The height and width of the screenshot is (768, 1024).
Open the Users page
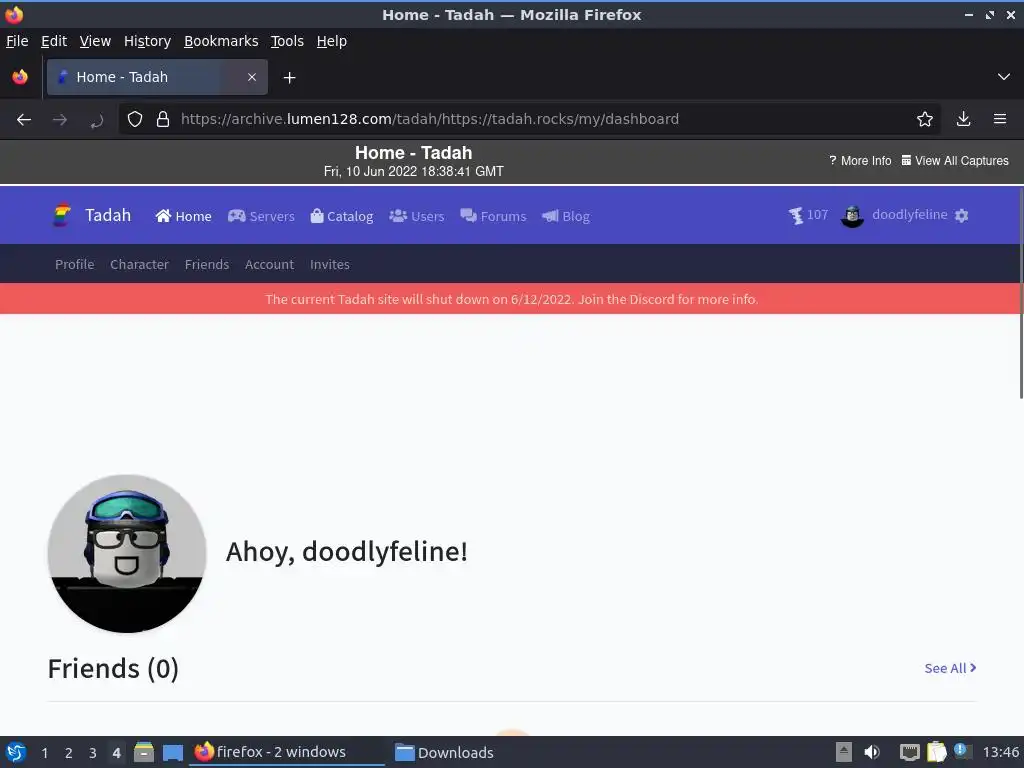click(x=417, y=216)
